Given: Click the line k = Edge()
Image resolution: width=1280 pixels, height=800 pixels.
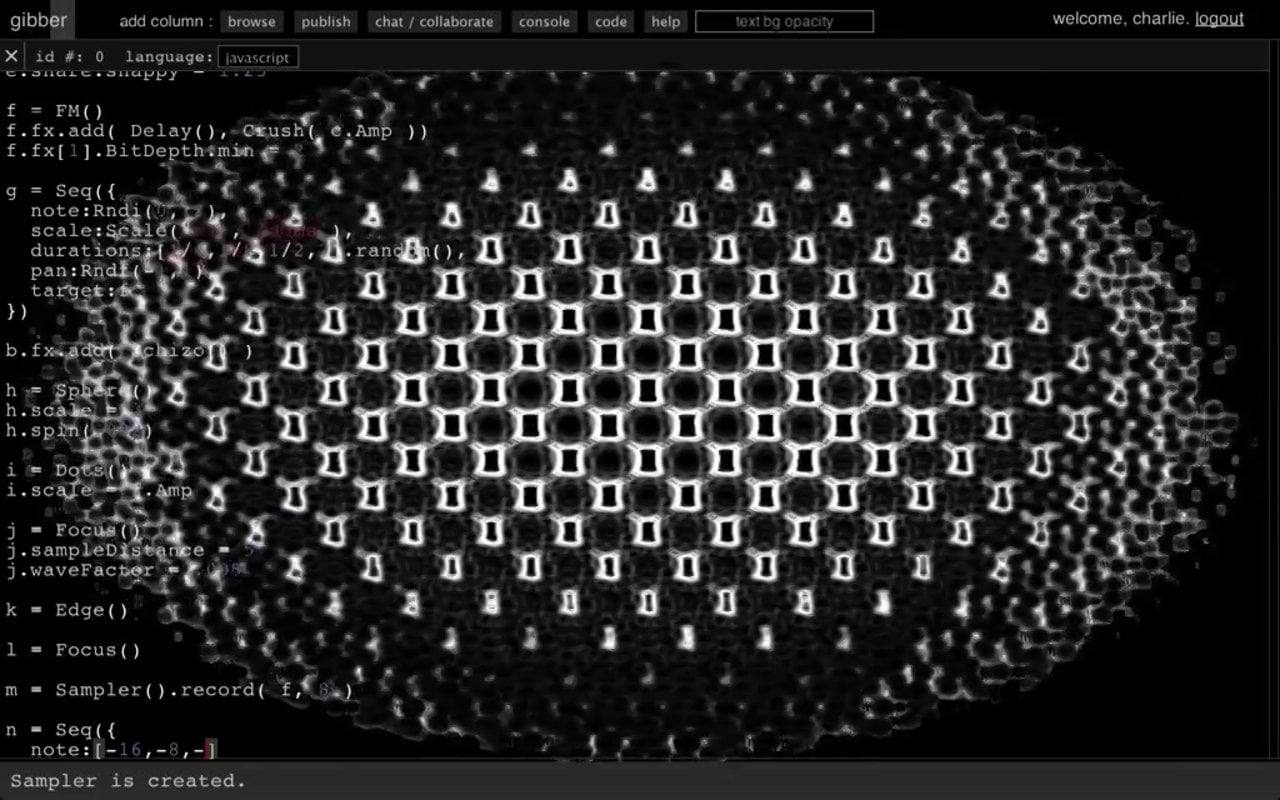Looking at the screenshot, I should (x=67, y=610).
